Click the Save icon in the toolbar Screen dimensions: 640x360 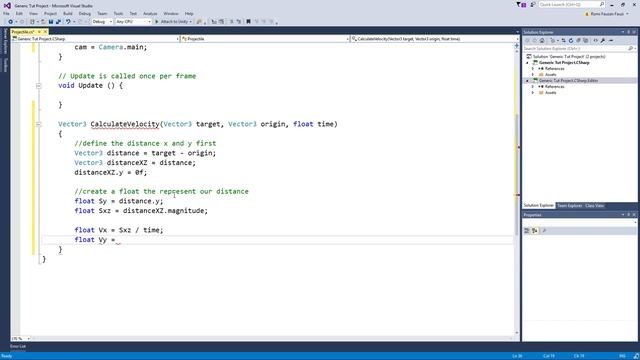(x=51, y=22)
